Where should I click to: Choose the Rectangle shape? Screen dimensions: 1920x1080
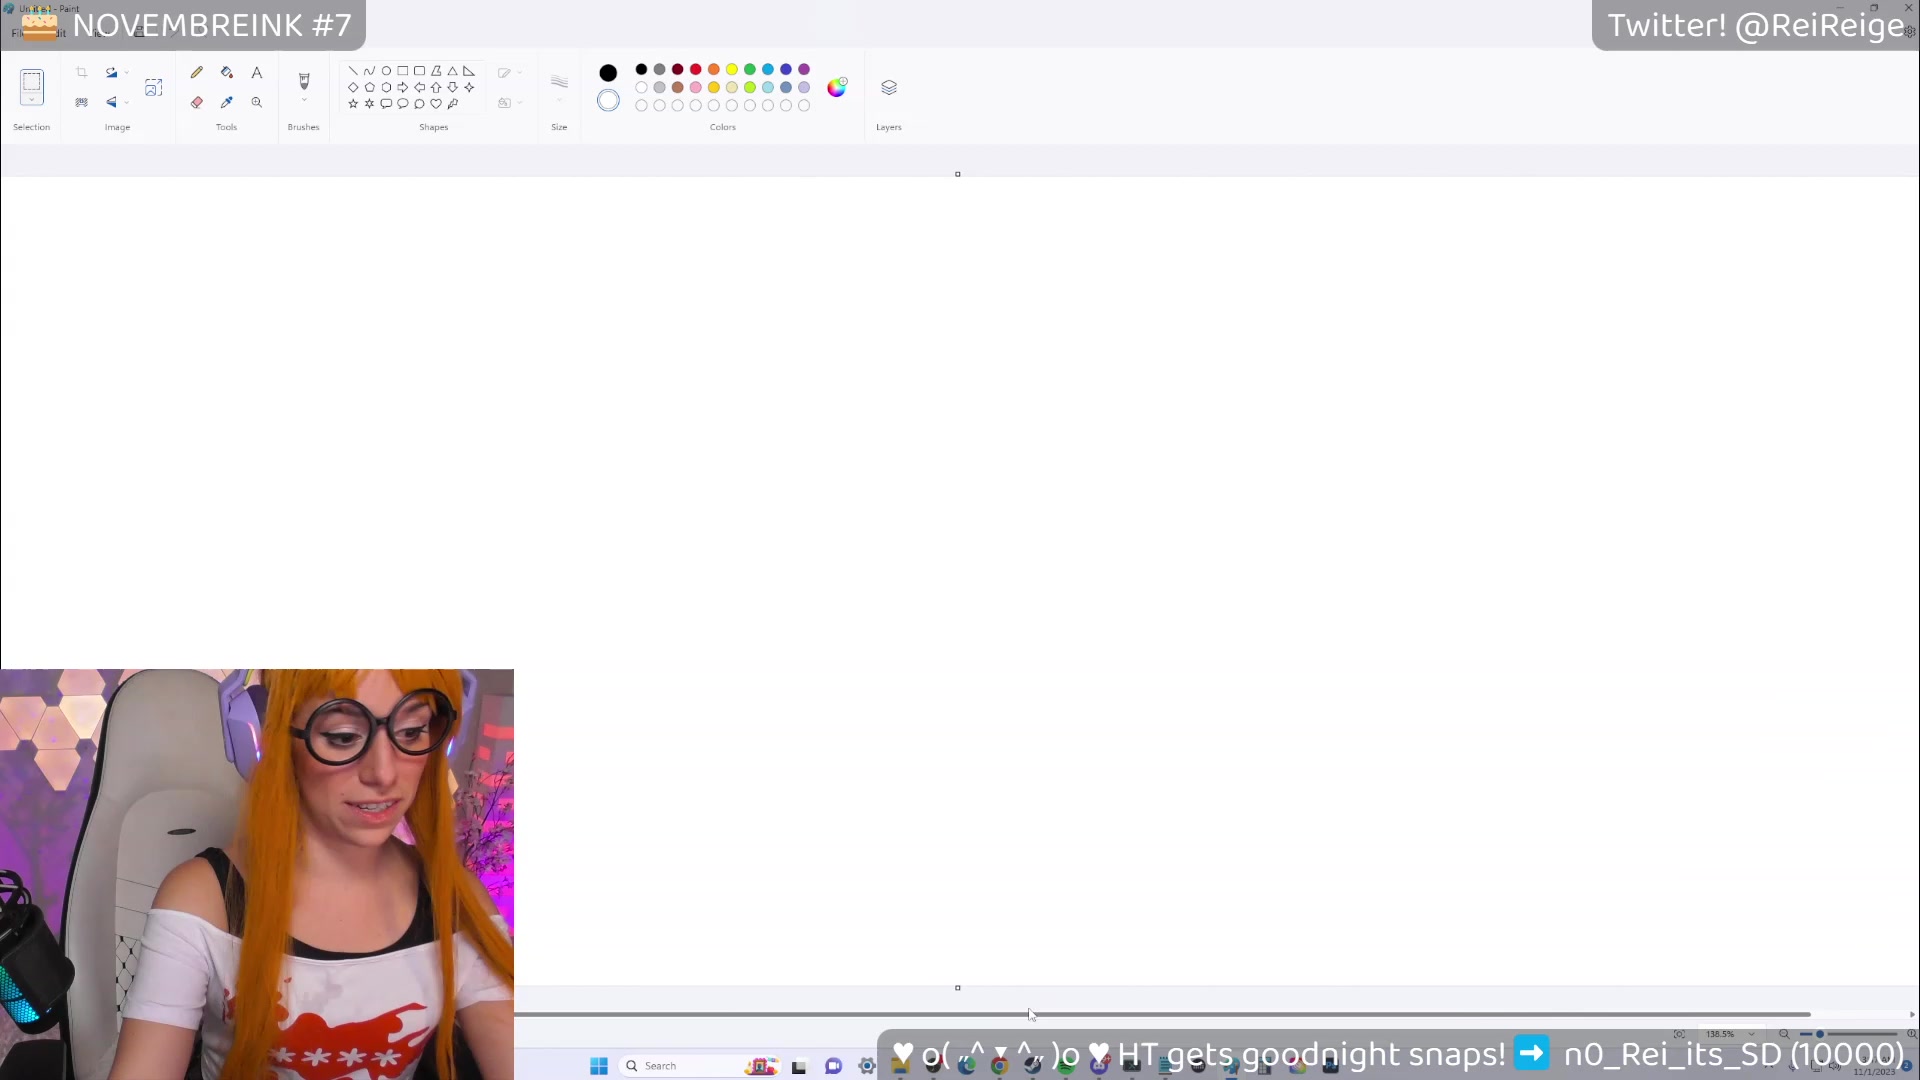[403, 71]
